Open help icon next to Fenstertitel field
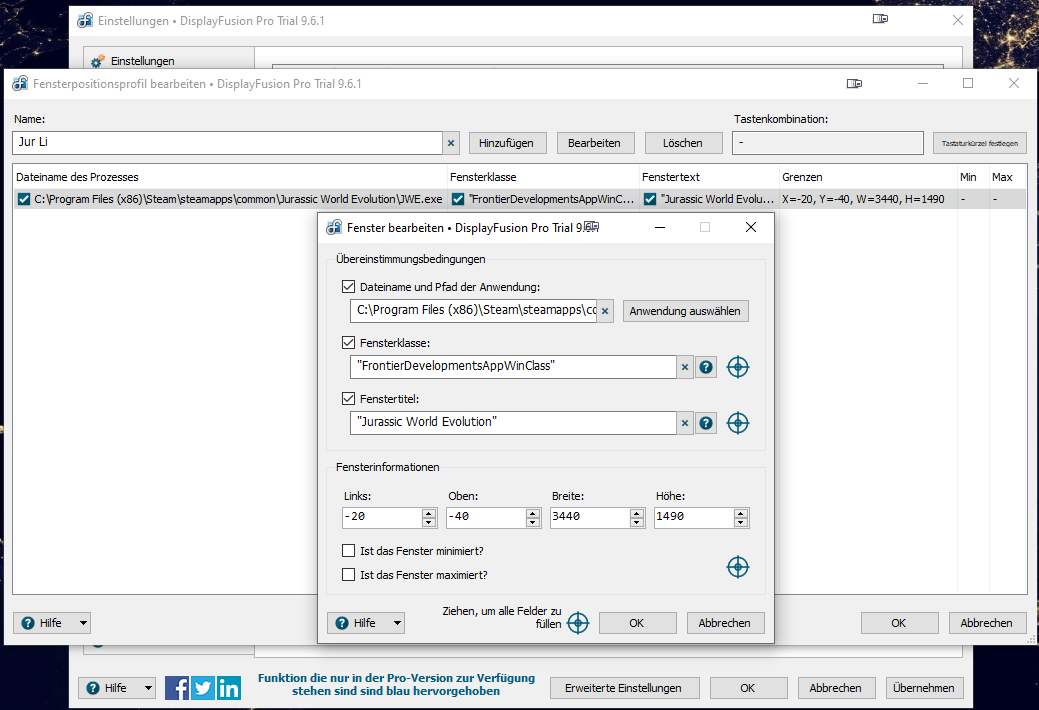Viewport: 1039px width, 710px height. [706, 423]
